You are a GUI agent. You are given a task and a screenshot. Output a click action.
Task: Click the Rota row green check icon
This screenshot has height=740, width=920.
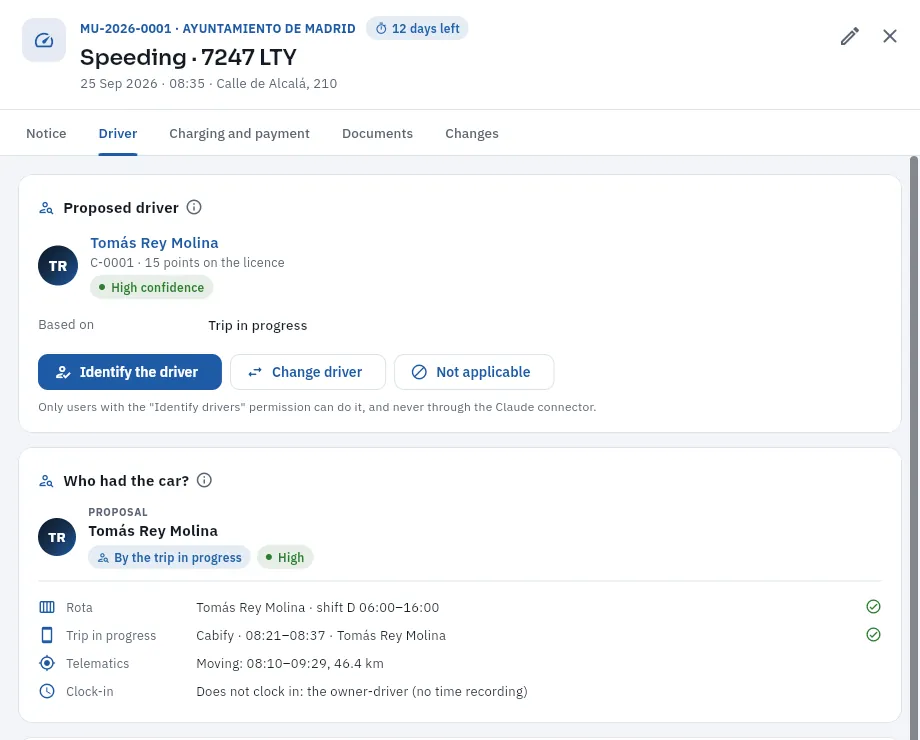(x=873, y=607)
